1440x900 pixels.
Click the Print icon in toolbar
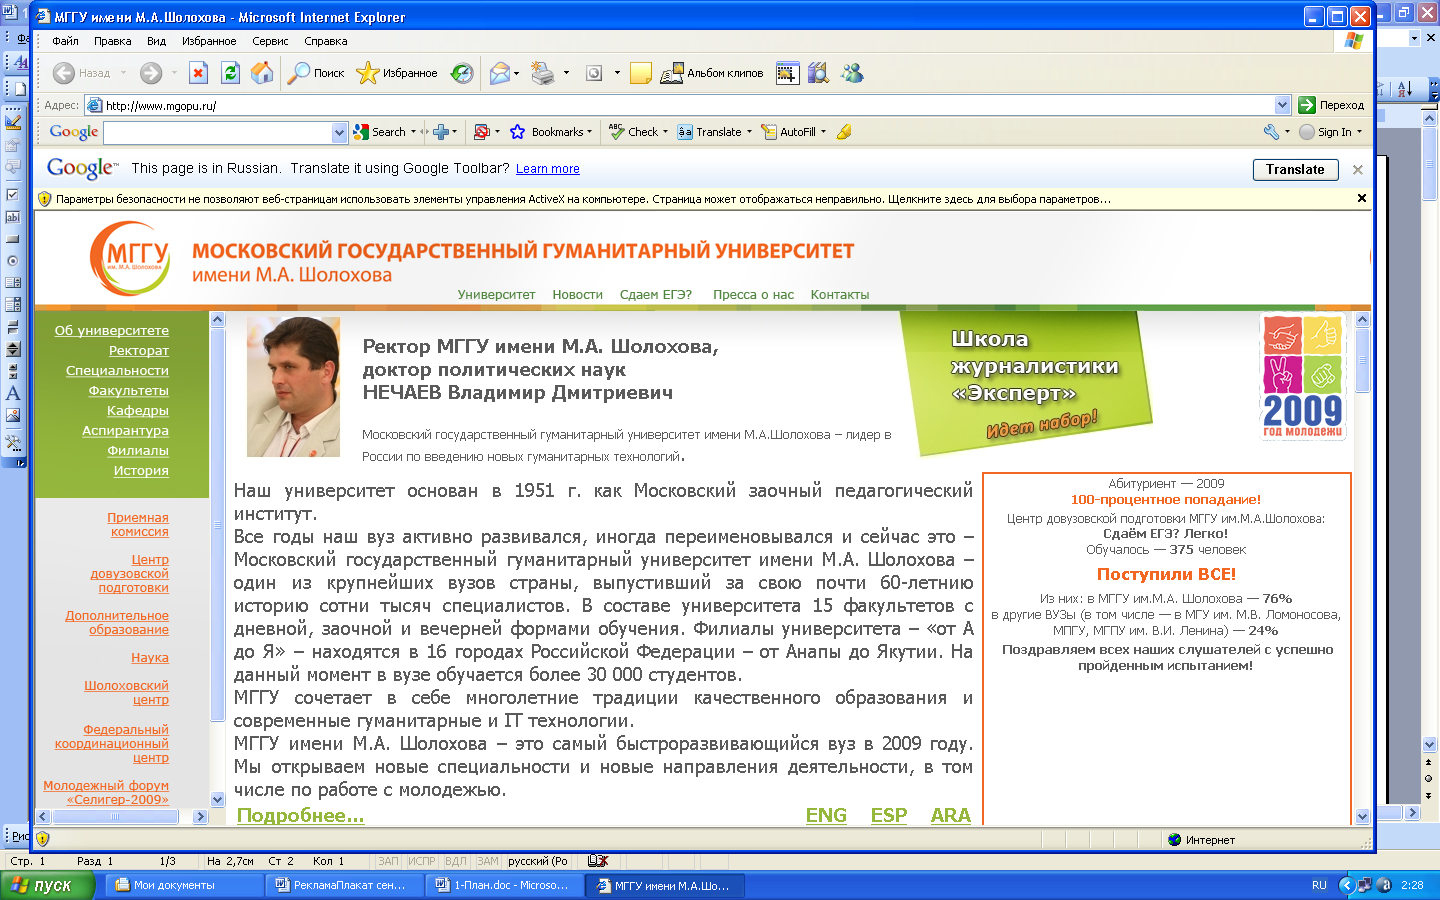(543, 73)
